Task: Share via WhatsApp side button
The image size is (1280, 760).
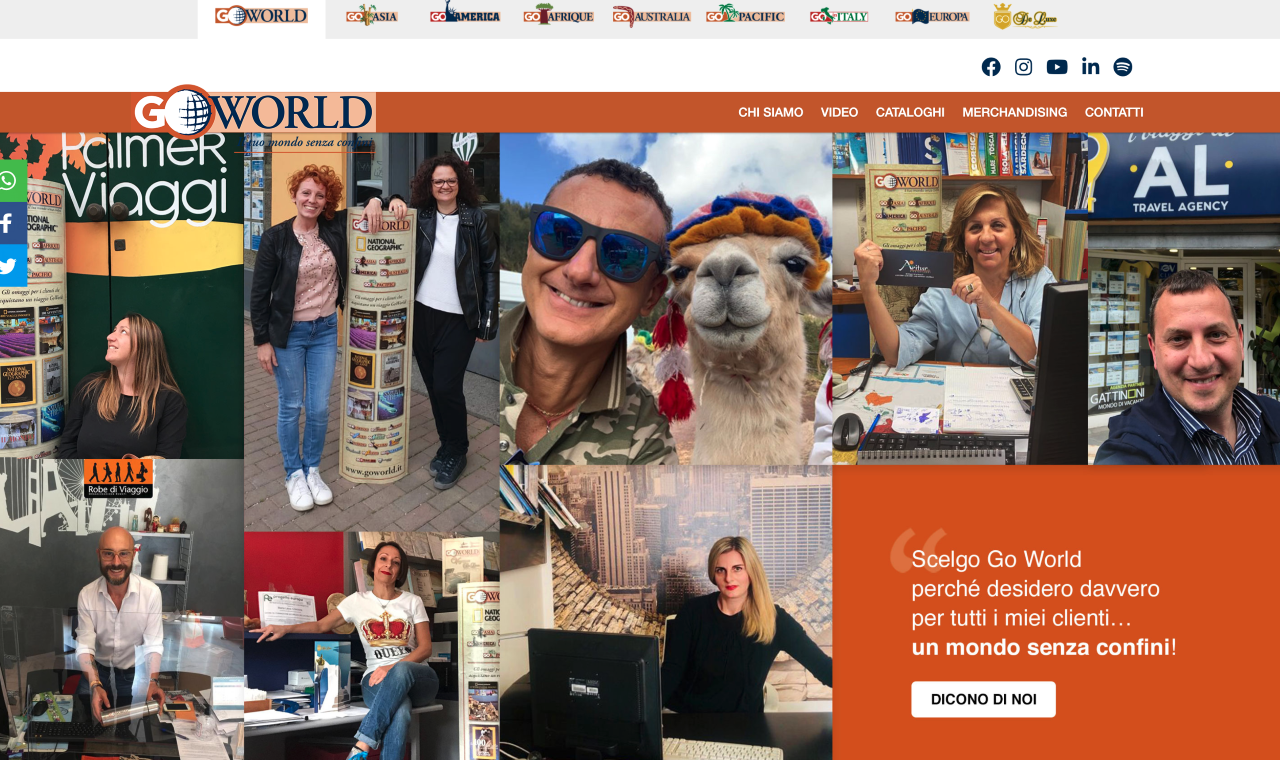Action: click(x=10, y=181)
